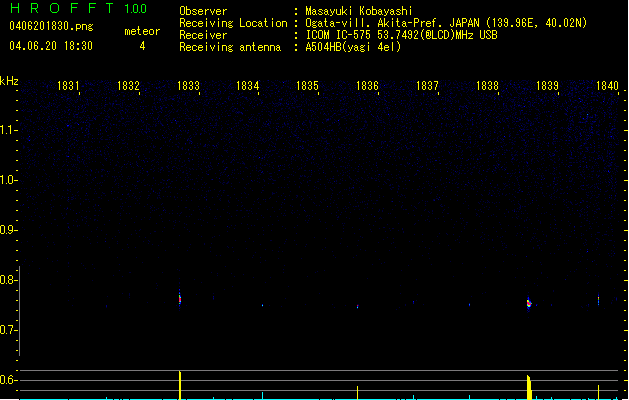Click the 1.1 kHz frequency label

tap(7, 130)
